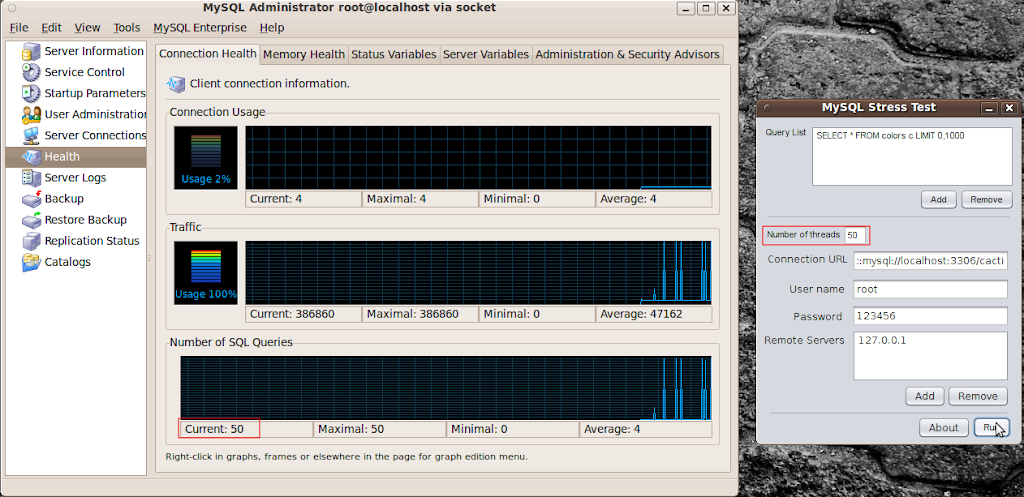The width and height of the screenshot is (1024, 497).
Task: Switch to the Server Variables tab
Action: (486, 55)
